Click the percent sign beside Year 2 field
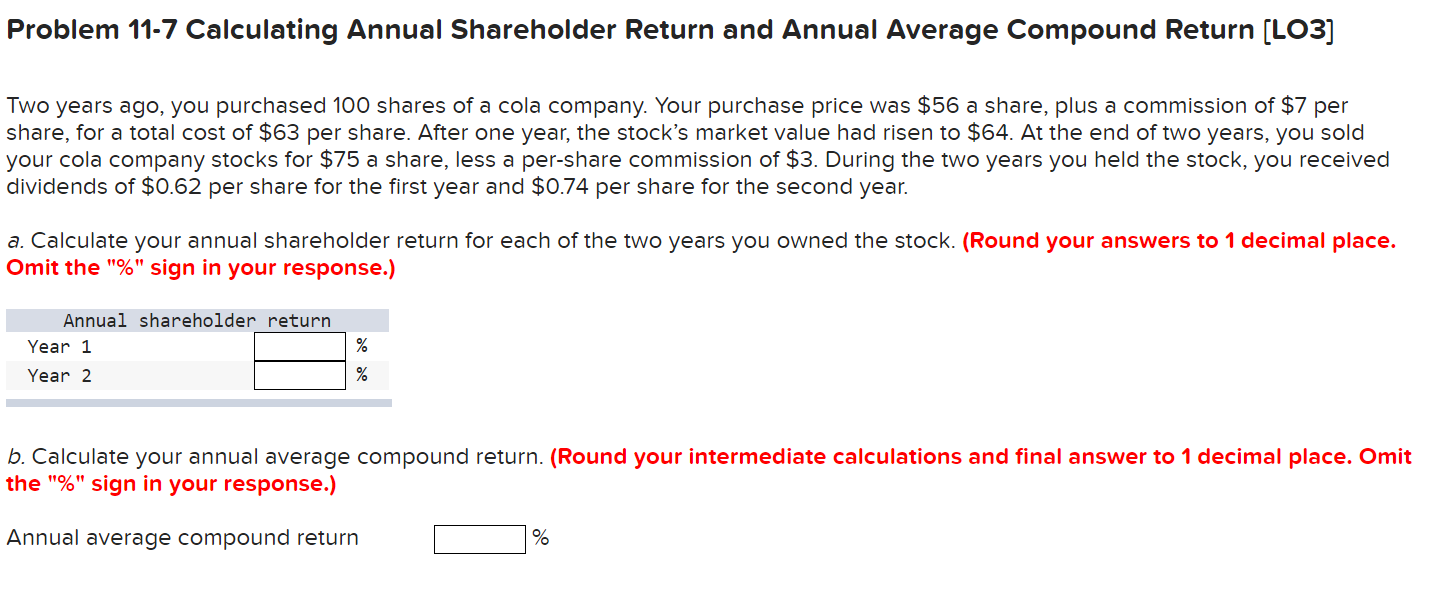1453x592 pixels. [362, 376]
